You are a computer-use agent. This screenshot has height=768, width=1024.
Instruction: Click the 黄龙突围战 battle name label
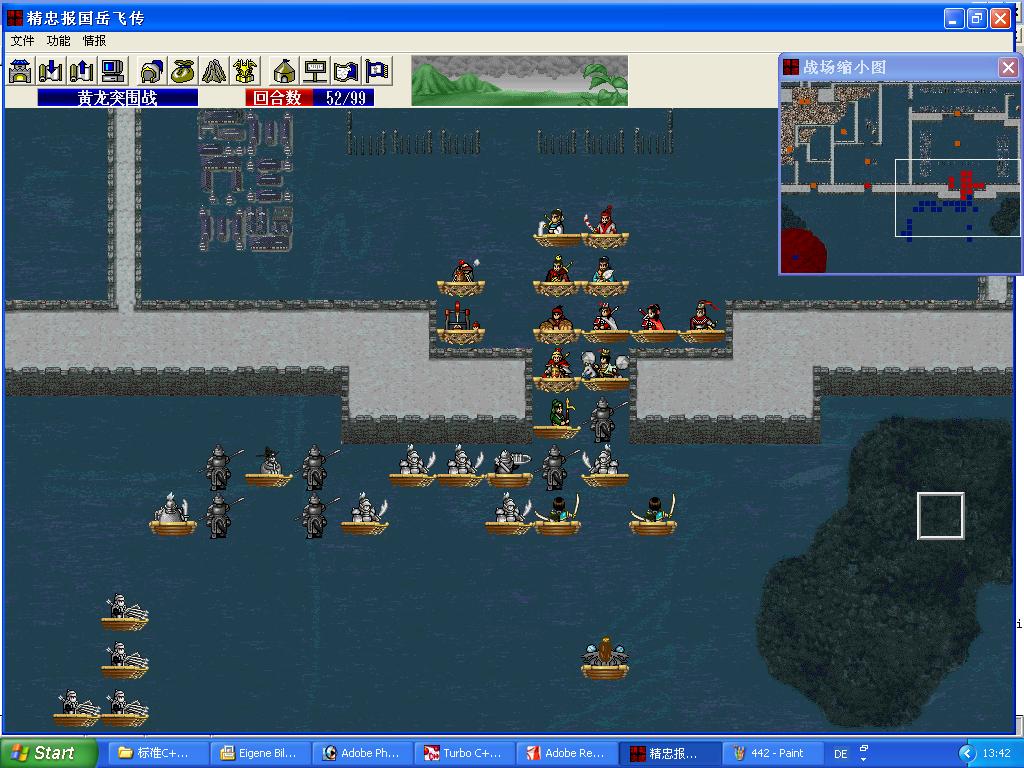(x=118, y=98)
